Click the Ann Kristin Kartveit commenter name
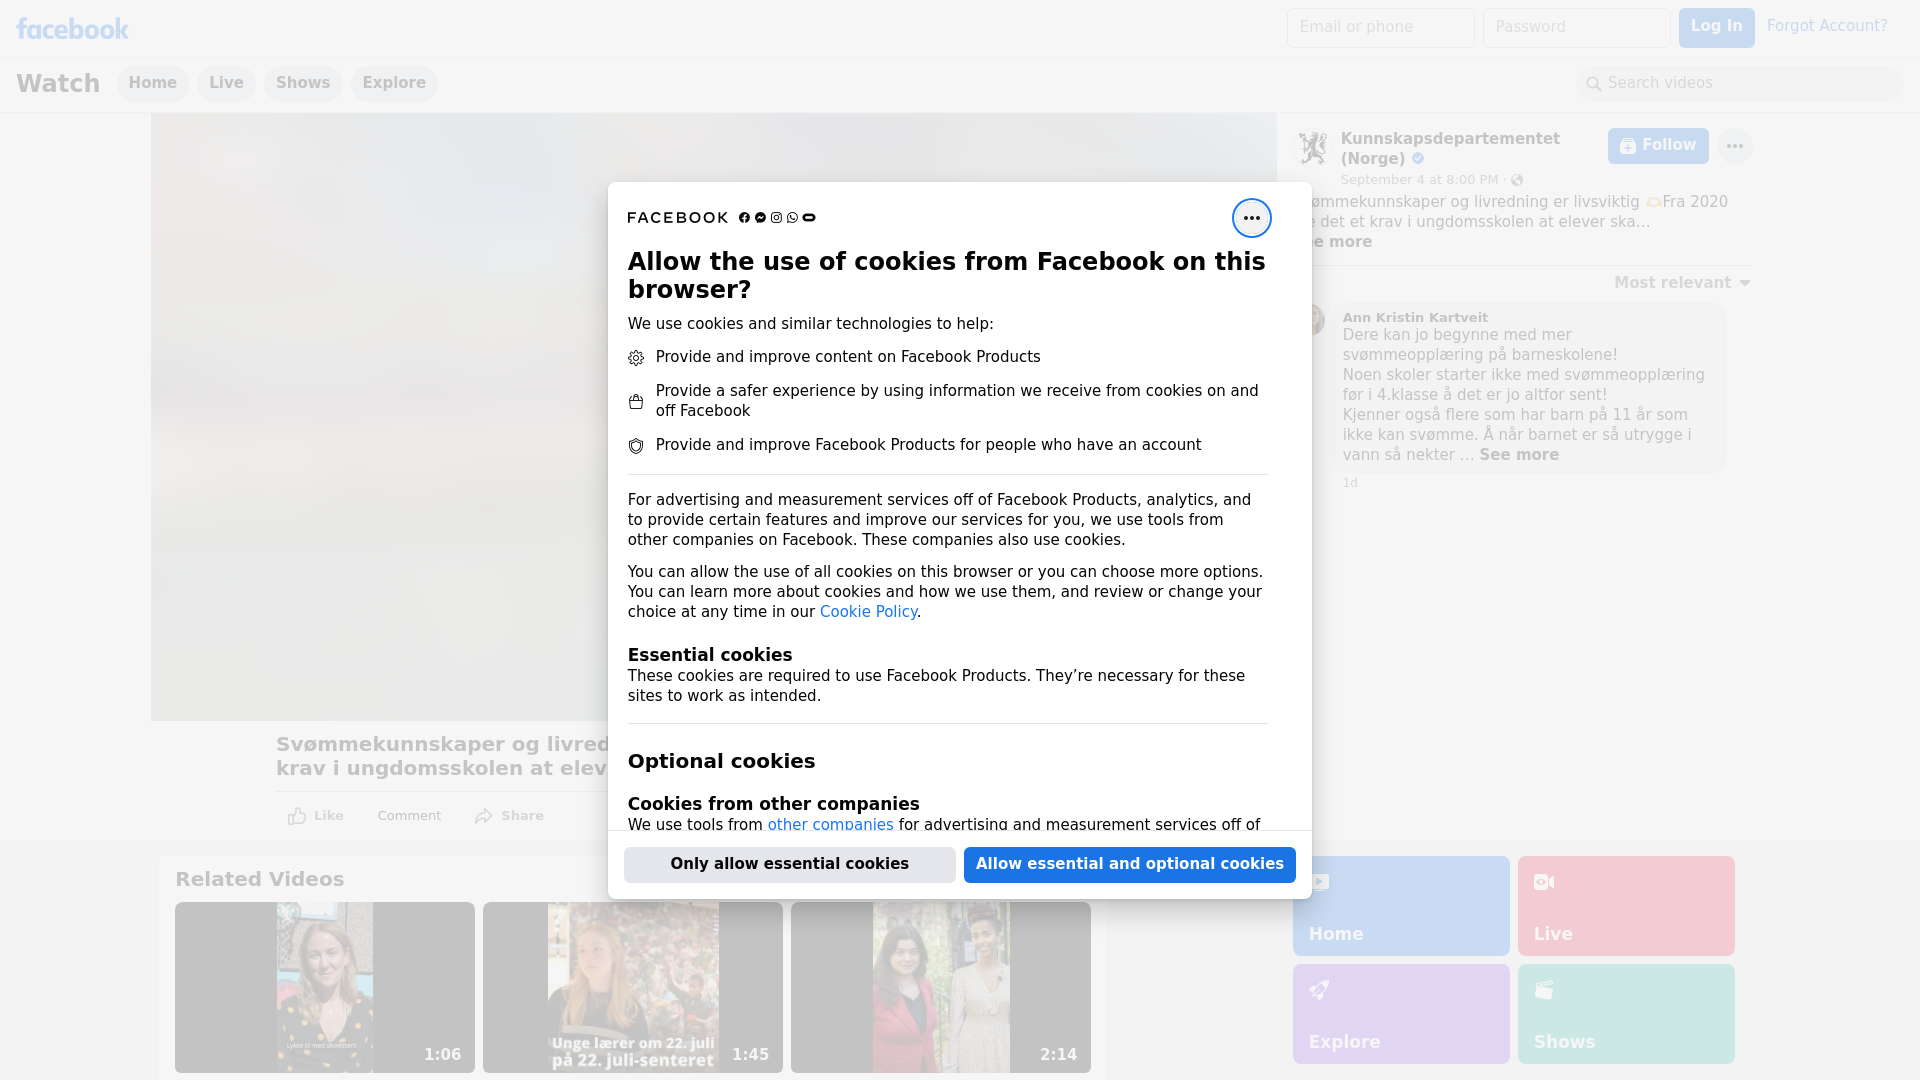The image size is (1920, 1080). click(1415, 318)
